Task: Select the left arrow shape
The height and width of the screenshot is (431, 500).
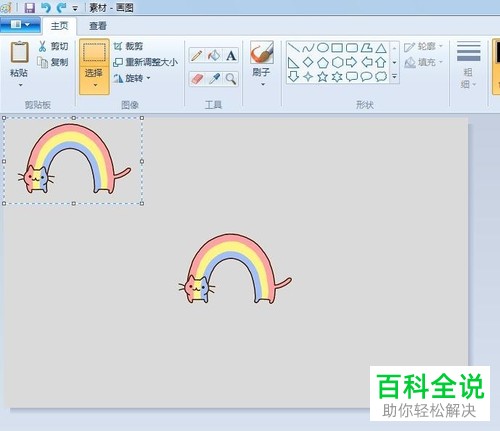Action: coord(366,62)
